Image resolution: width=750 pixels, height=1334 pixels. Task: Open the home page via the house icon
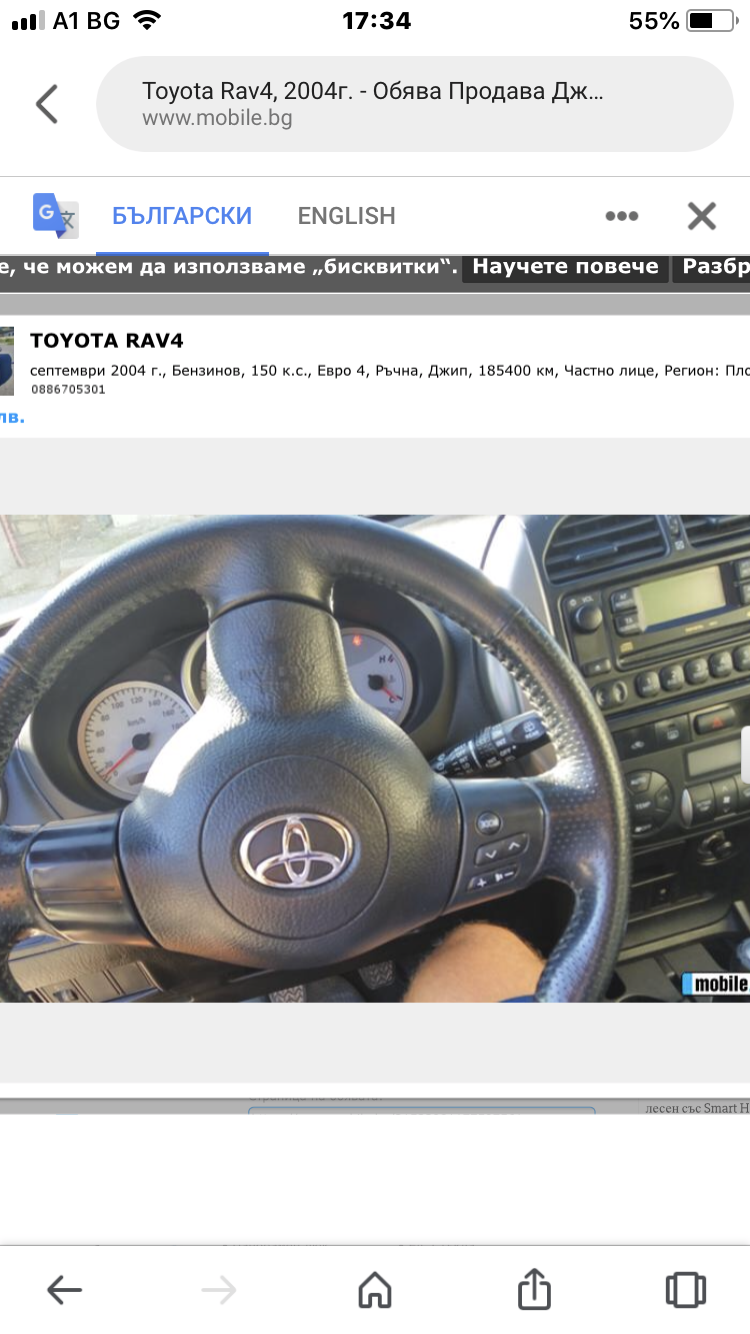375,1290
